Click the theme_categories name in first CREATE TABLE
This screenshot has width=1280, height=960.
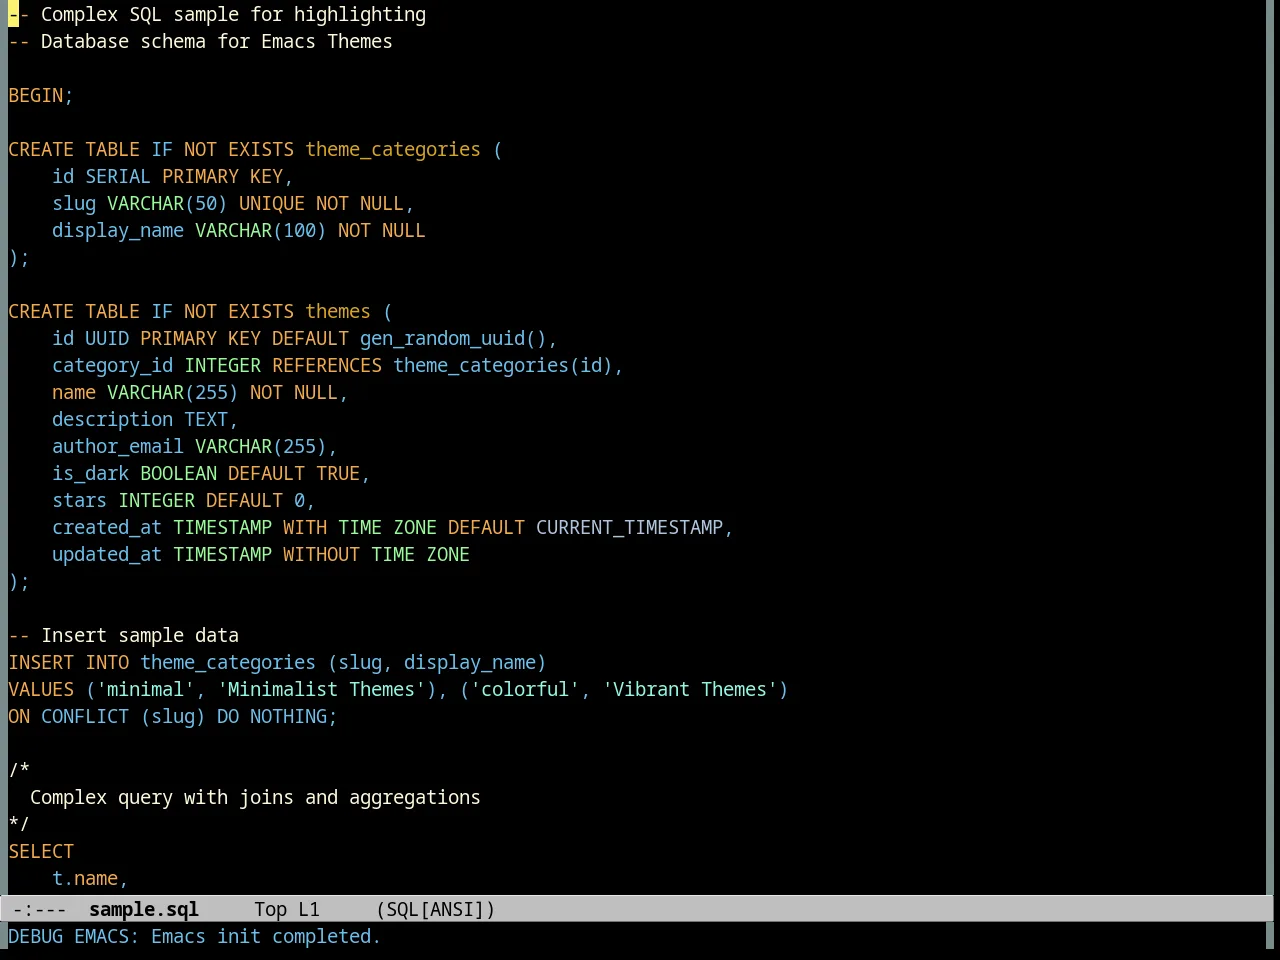pos(393,149)
